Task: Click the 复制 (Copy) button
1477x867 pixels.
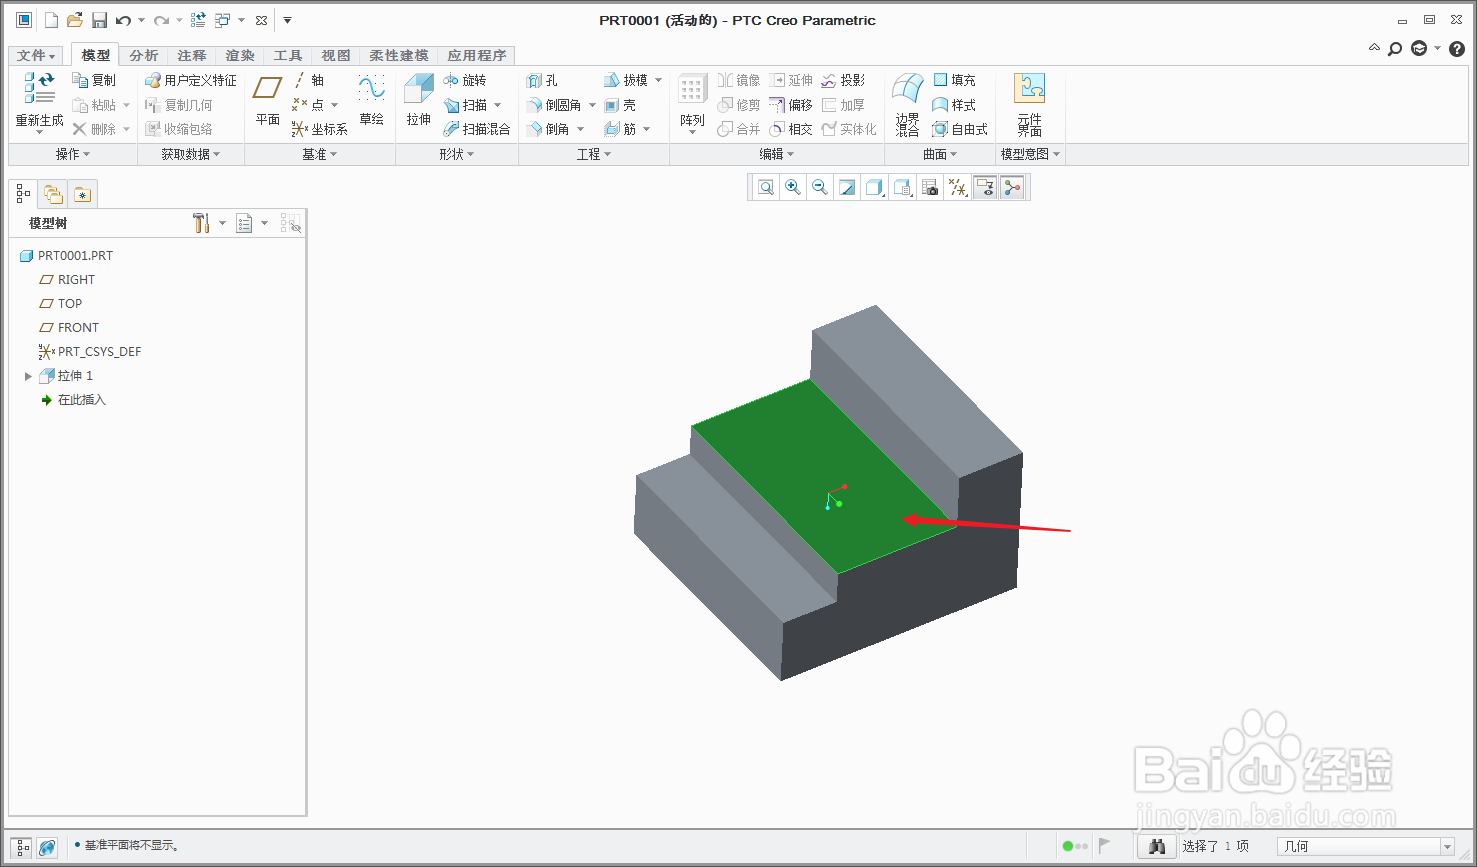Action: coord(94,80)
